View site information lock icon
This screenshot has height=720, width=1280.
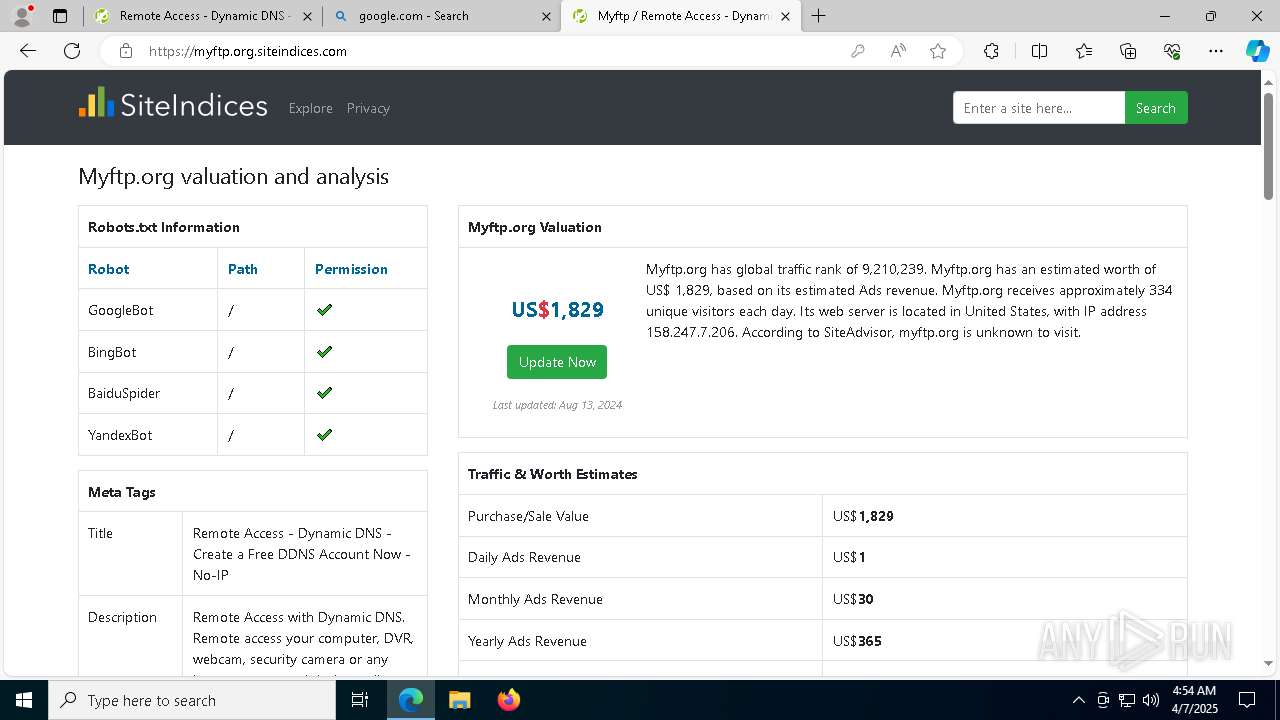coord(126,51)
